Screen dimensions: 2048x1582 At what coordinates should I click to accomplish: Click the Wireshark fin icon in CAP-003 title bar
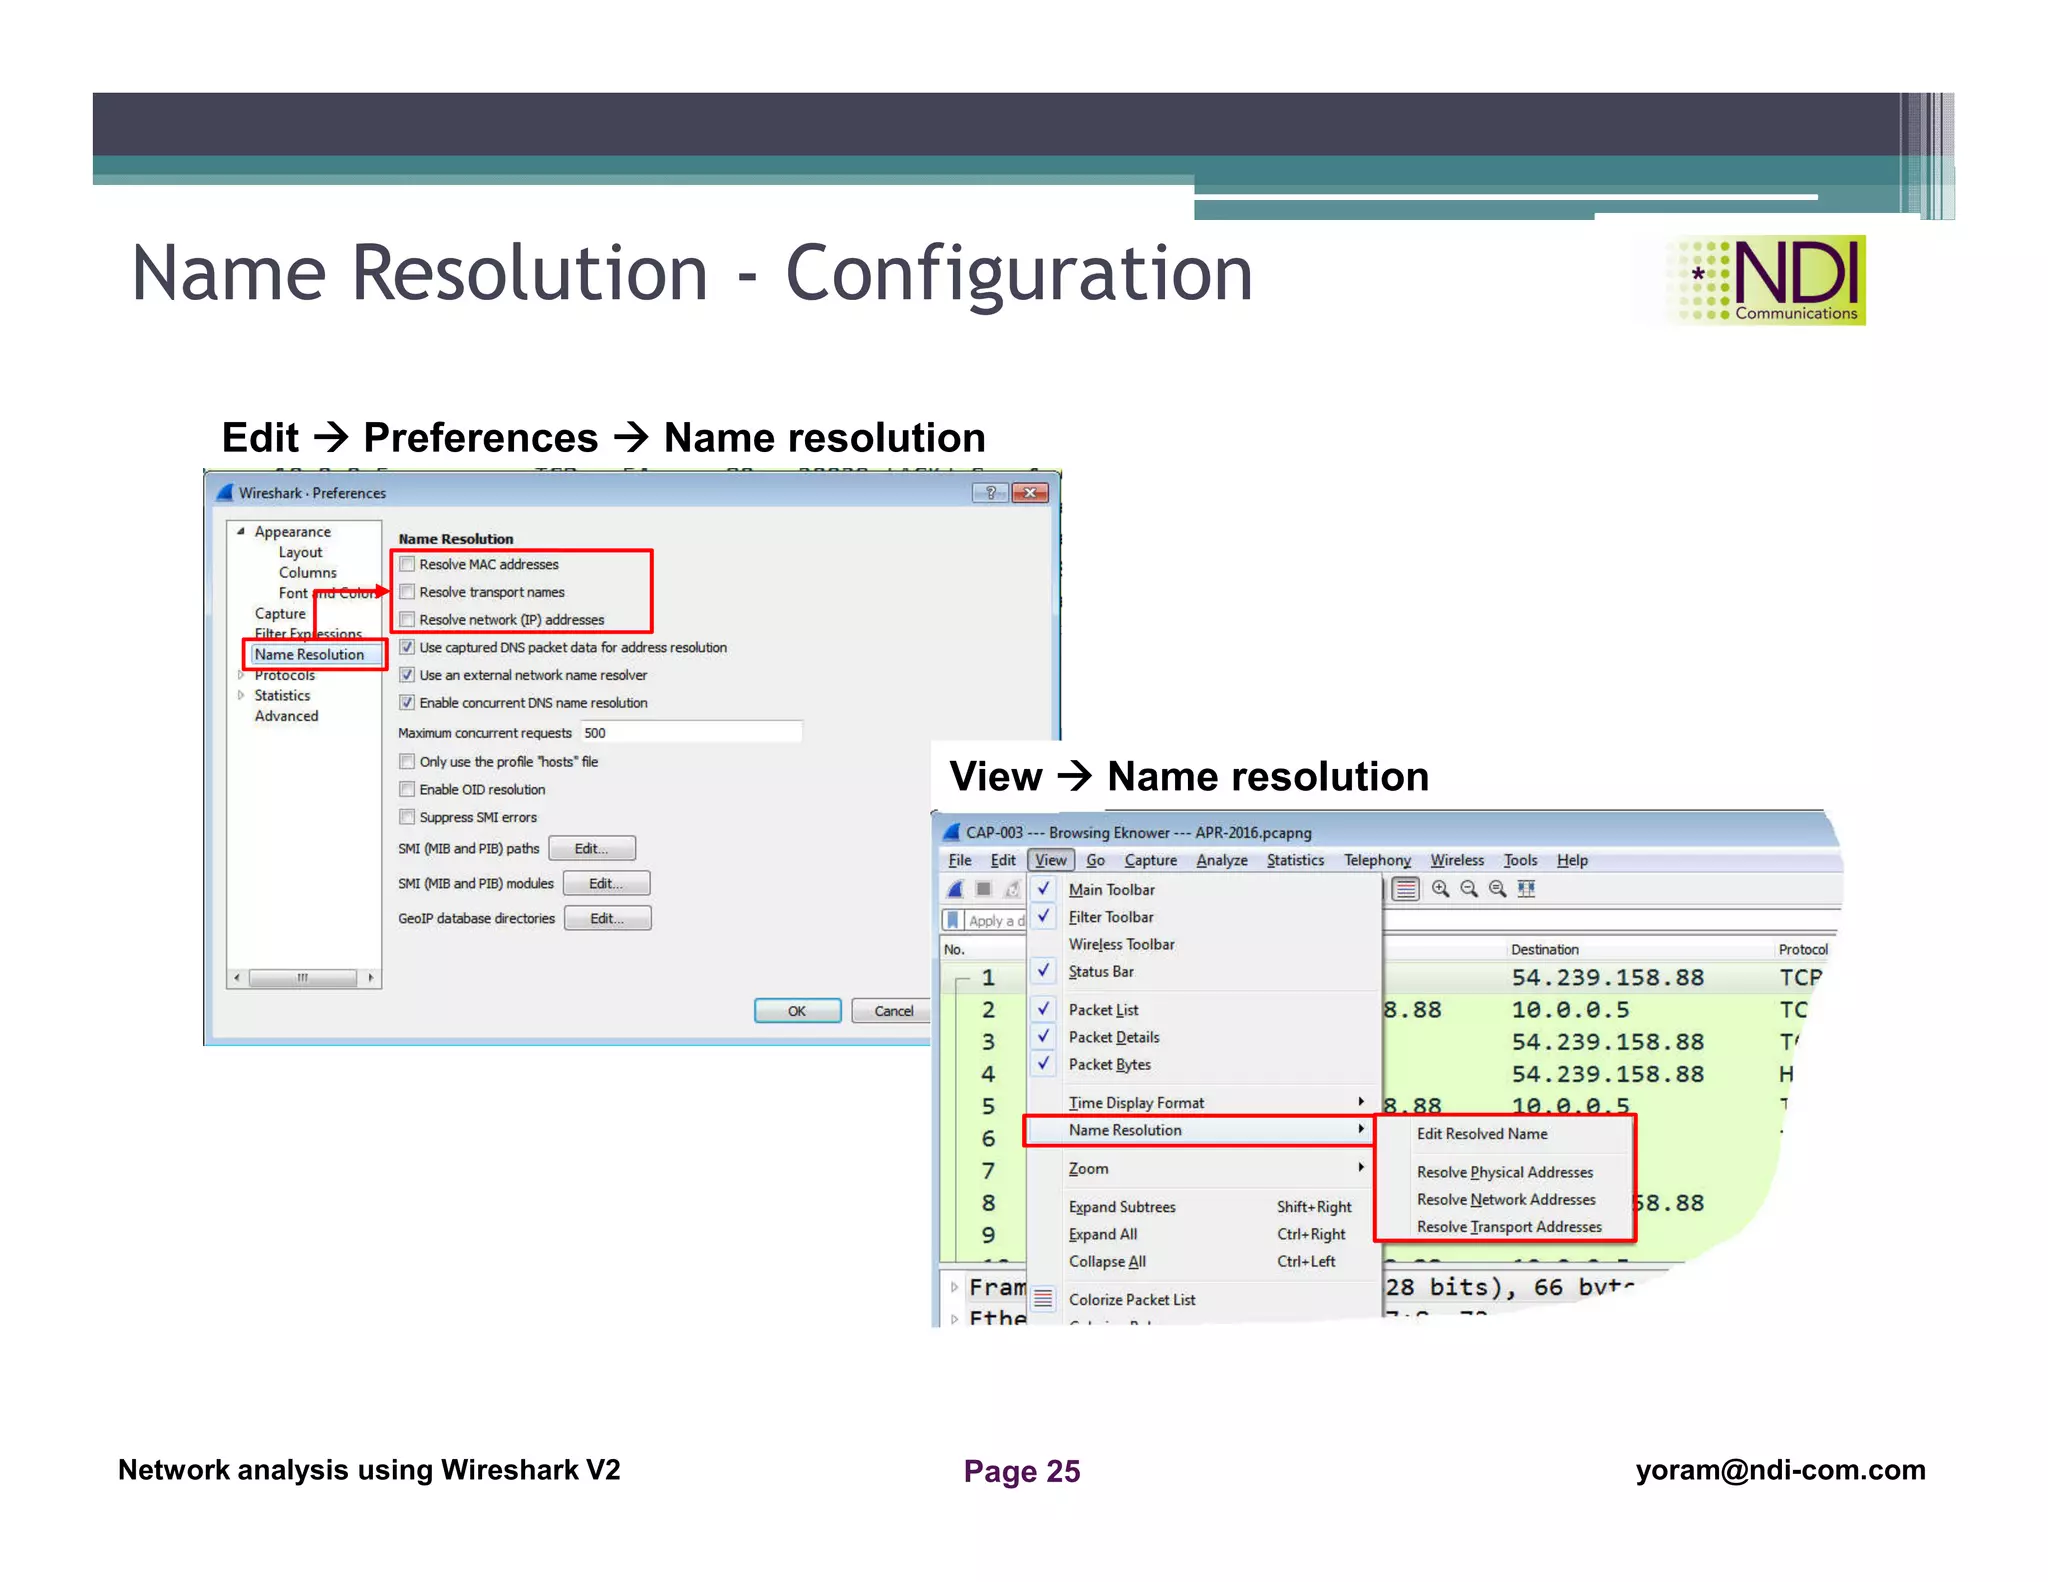point(952,832)
